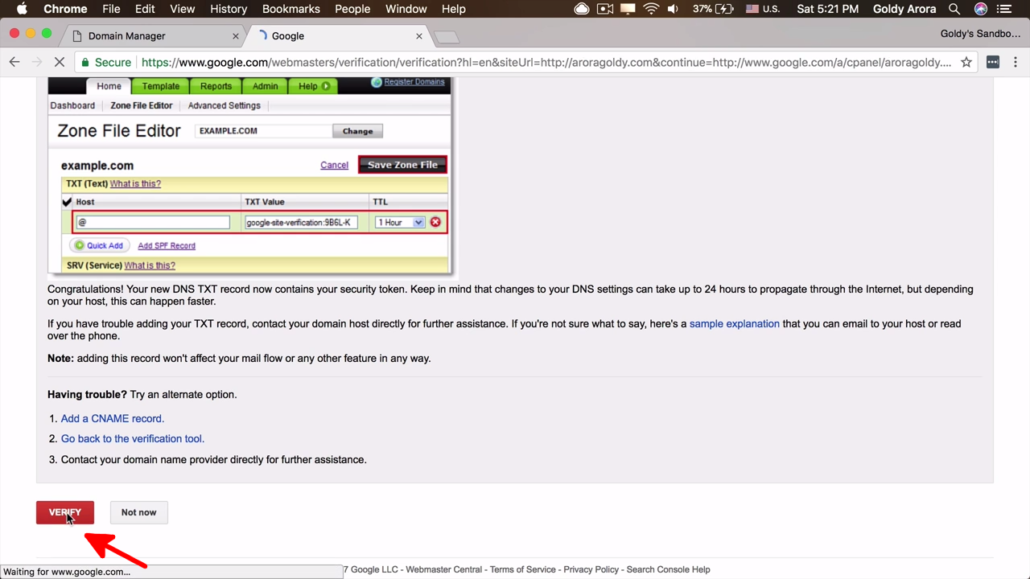Screen dimensions: 1030x579
Task: Open the Chrome menu in menu bar
Action: (x=65, y=9)
